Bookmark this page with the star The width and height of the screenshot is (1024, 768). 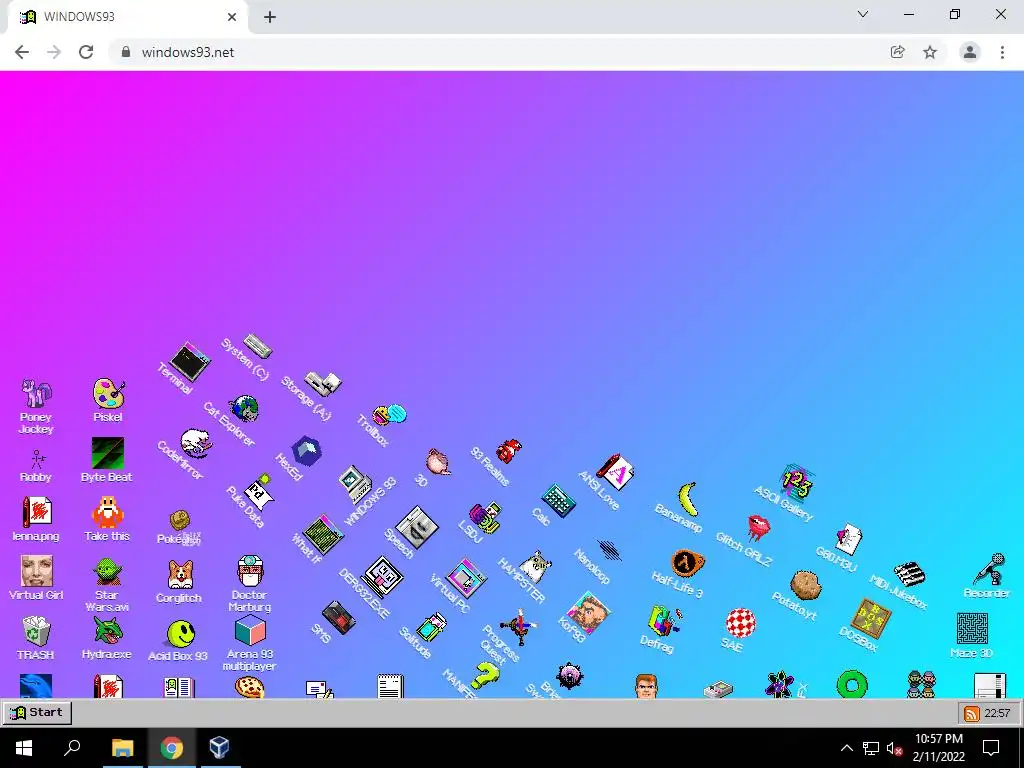(930, 52)
